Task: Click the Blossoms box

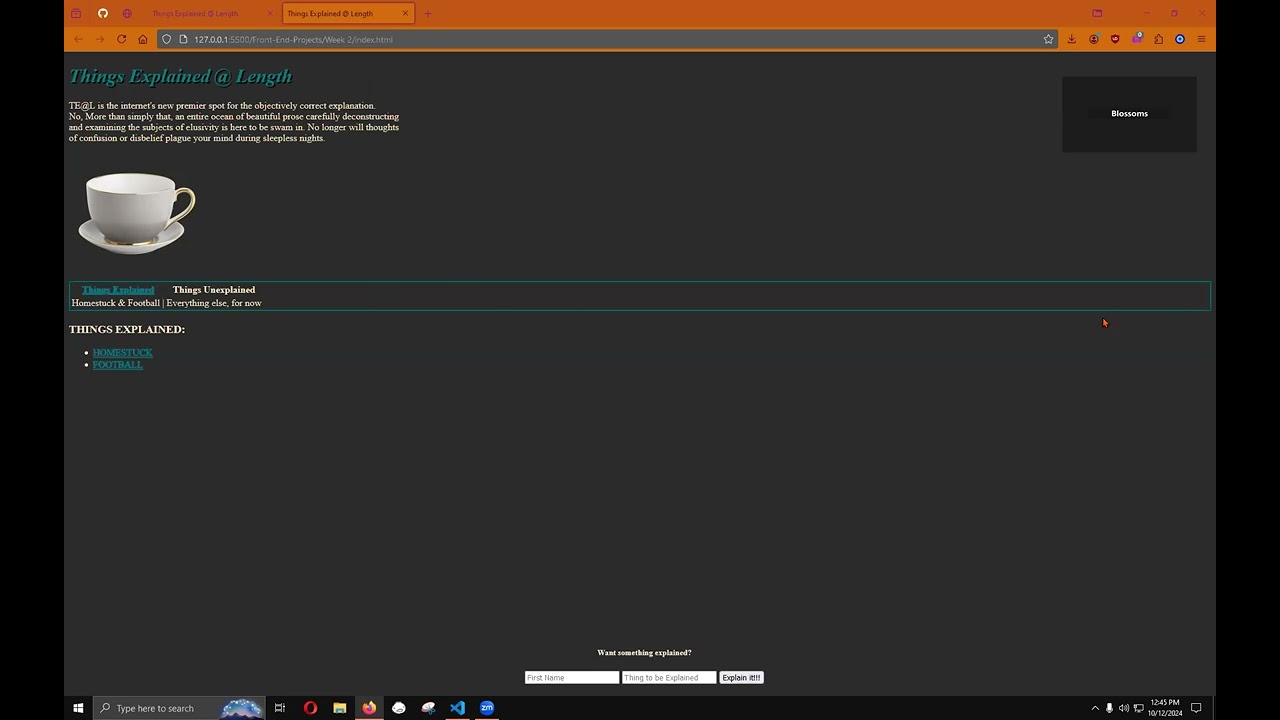Action: coord(1129,114)
